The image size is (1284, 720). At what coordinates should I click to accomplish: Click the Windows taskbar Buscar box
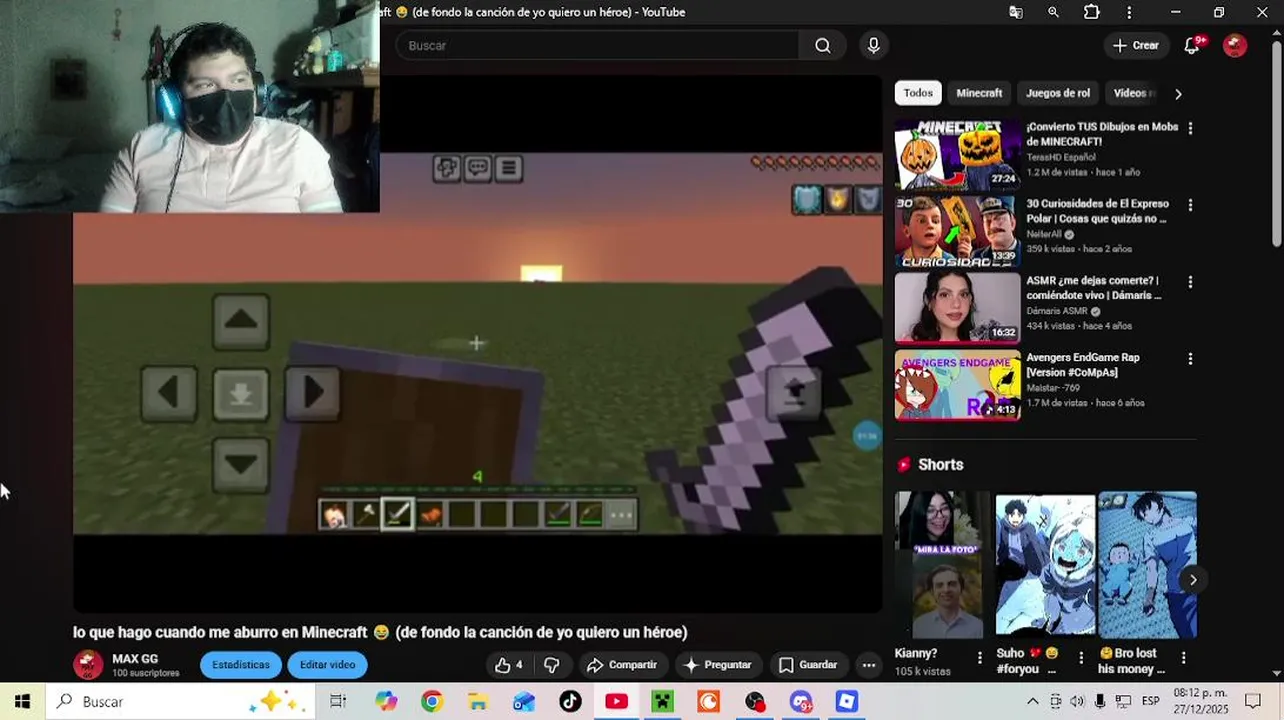[180, 701]
